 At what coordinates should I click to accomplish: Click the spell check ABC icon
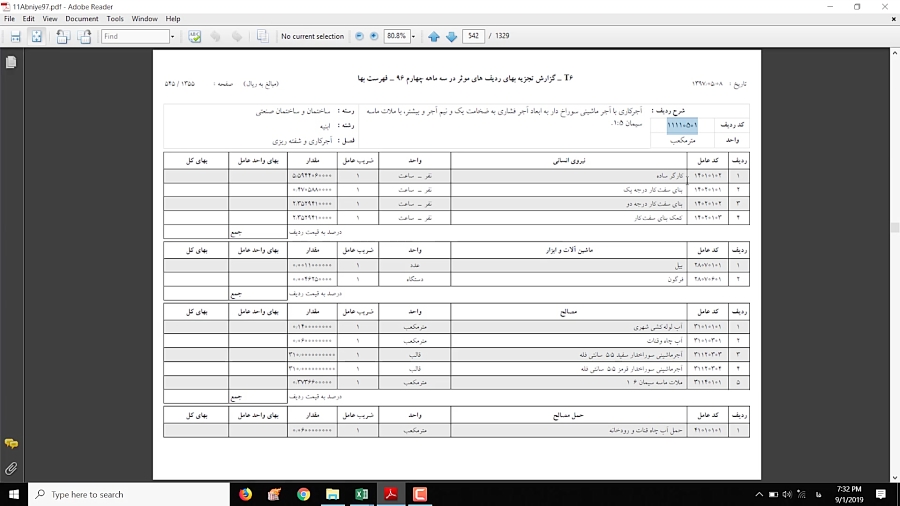195,36
